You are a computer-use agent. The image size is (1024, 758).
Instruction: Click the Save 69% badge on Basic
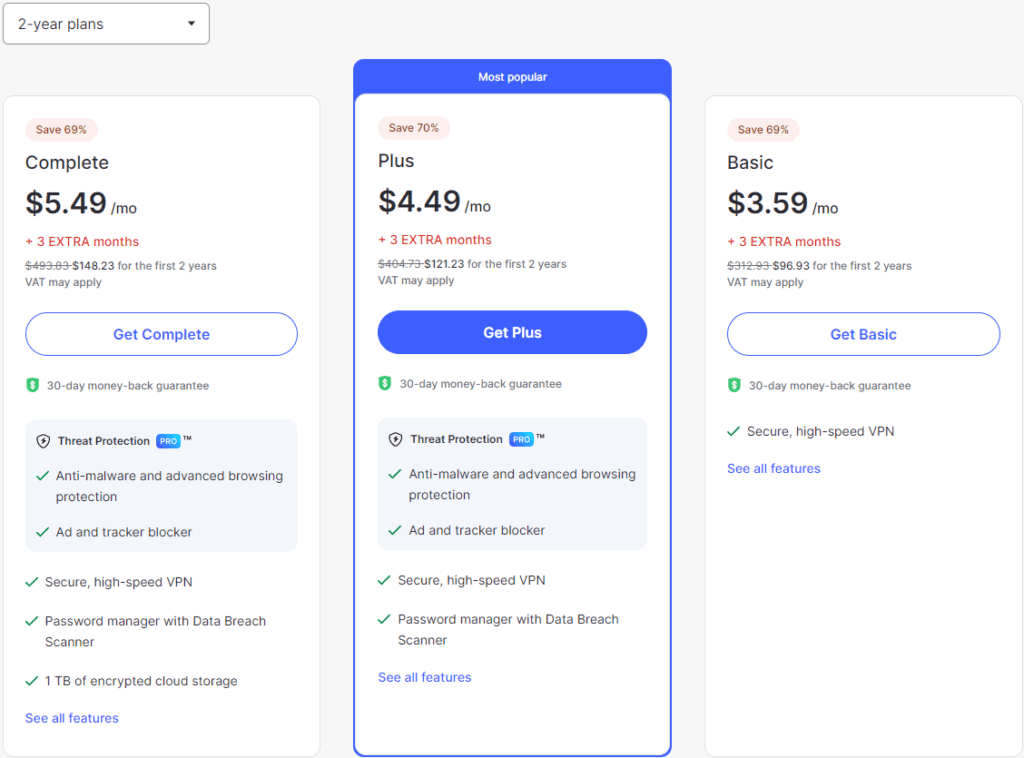(x=763, y=129)
